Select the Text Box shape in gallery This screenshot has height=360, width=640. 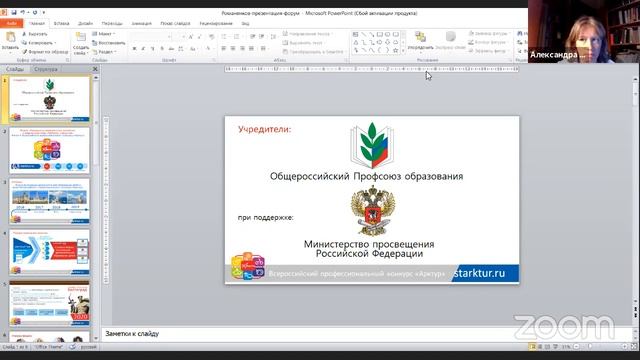(356, 34)
